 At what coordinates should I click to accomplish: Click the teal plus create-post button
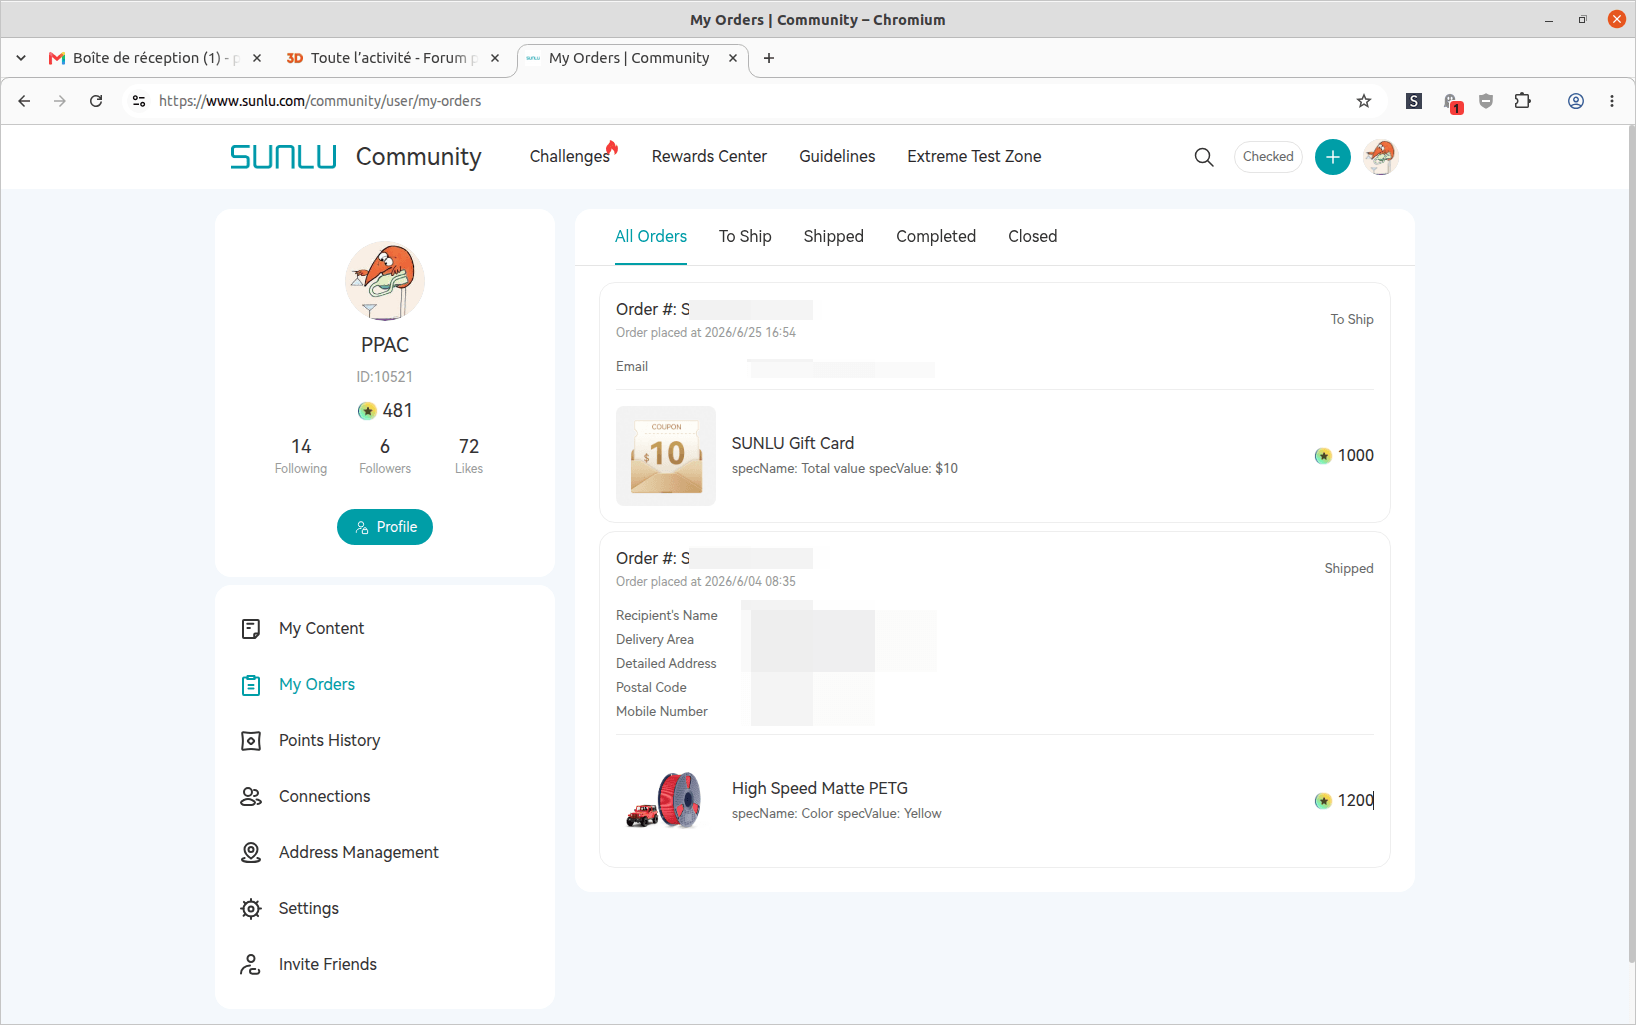coord(1332,157)
